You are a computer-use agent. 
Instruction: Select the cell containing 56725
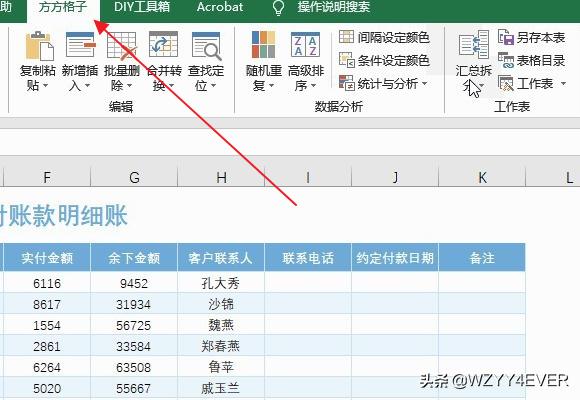[134, 325]
